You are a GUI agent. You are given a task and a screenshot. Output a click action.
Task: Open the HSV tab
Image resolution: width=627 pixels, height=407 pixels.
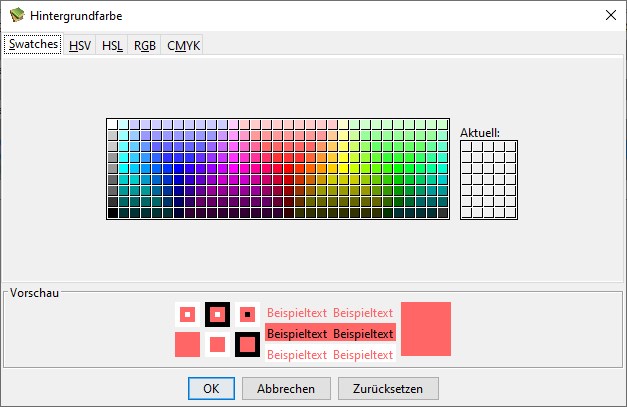pos(80,45)
